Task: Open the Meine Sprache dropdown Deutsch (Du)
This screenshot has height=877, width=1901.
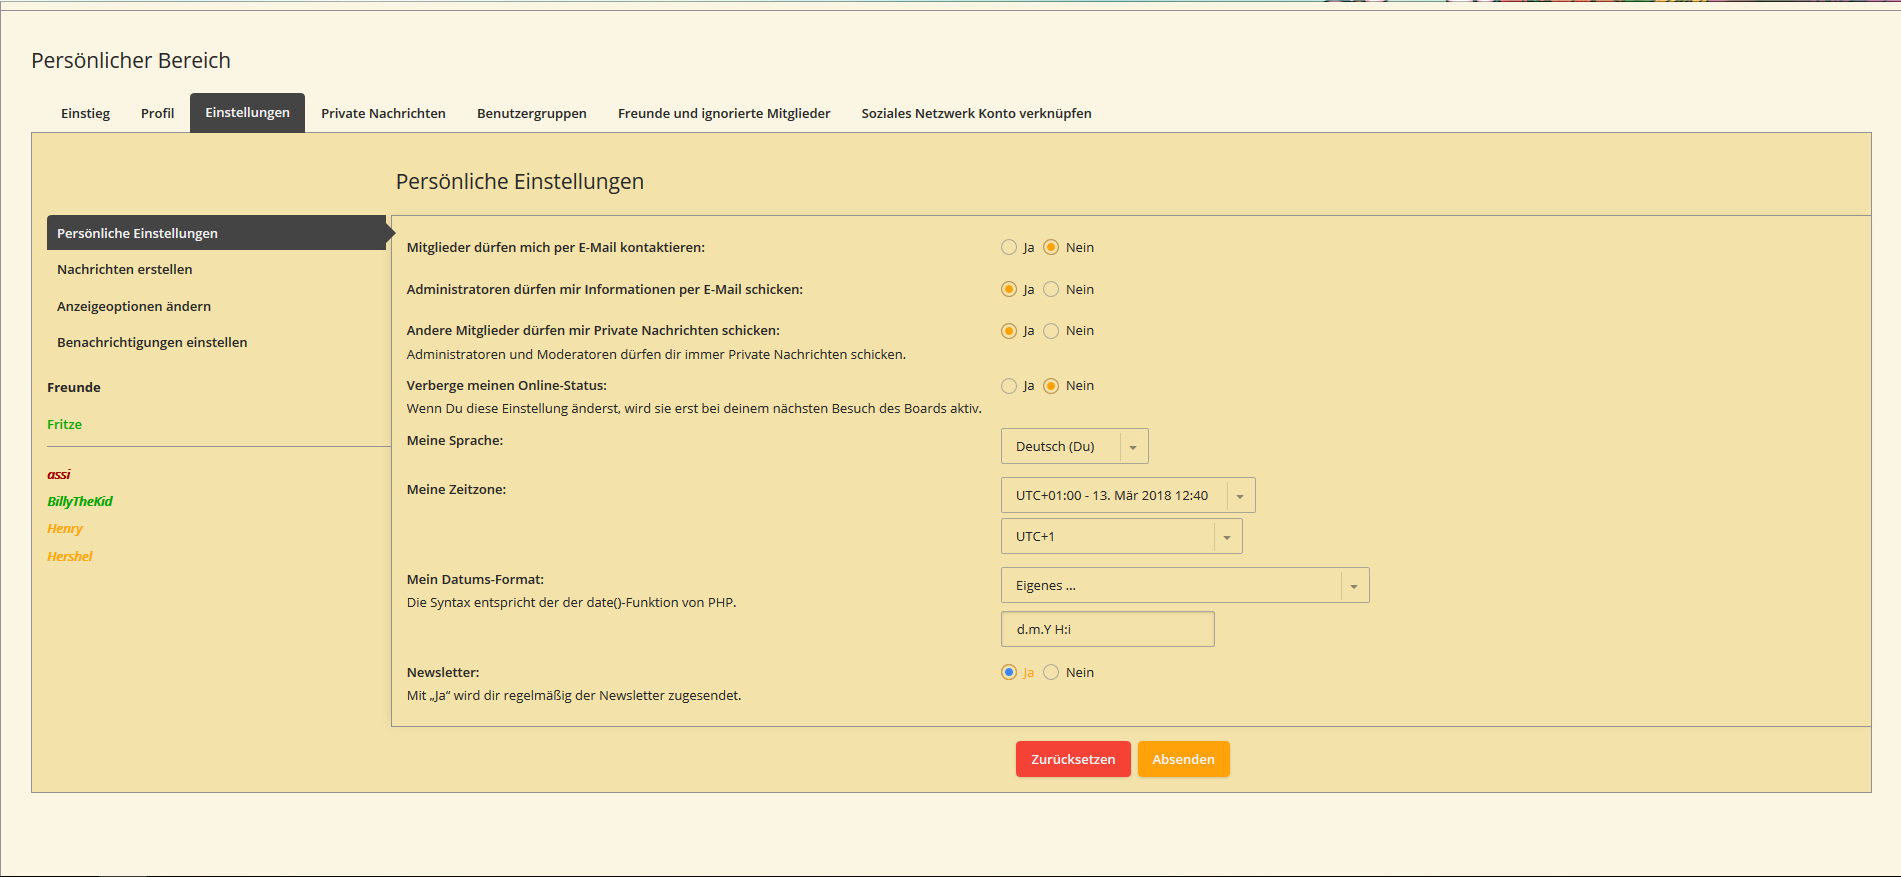Action: pos(1074,446)
